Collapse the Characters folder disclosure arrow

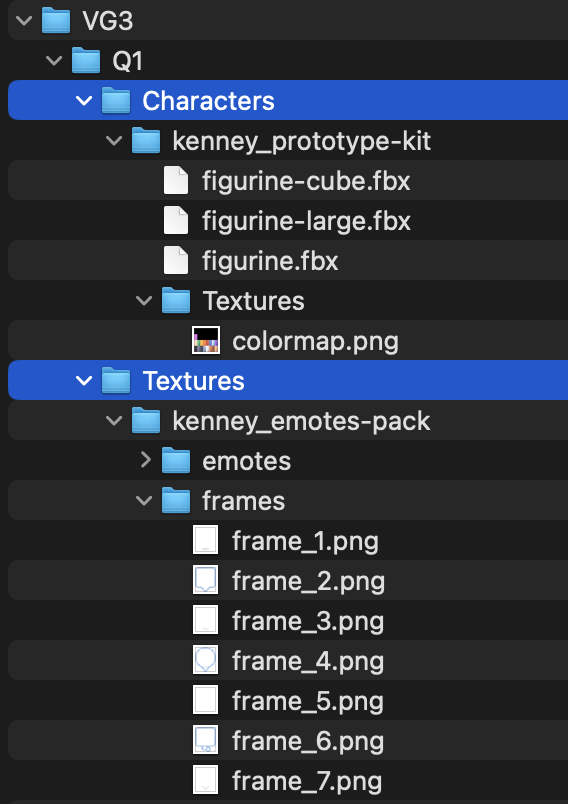click(84, 101)
